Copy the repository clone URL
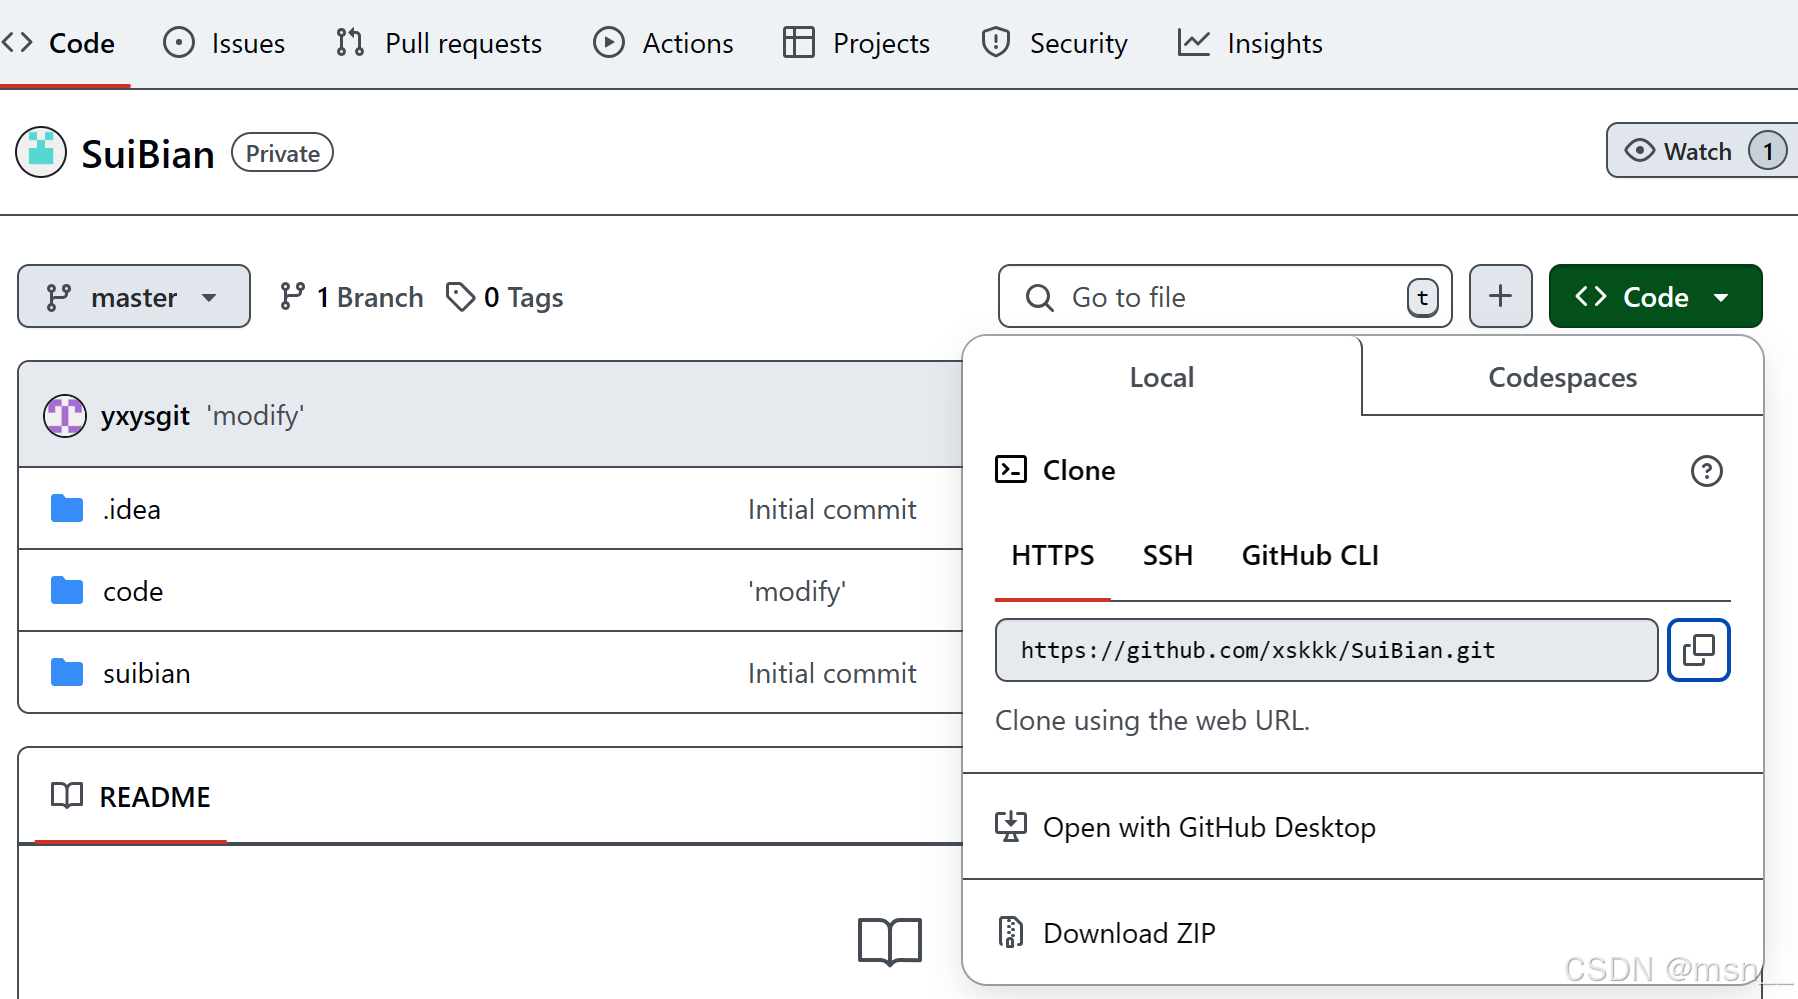The image size is (1798, 999). pos(1698,650)
